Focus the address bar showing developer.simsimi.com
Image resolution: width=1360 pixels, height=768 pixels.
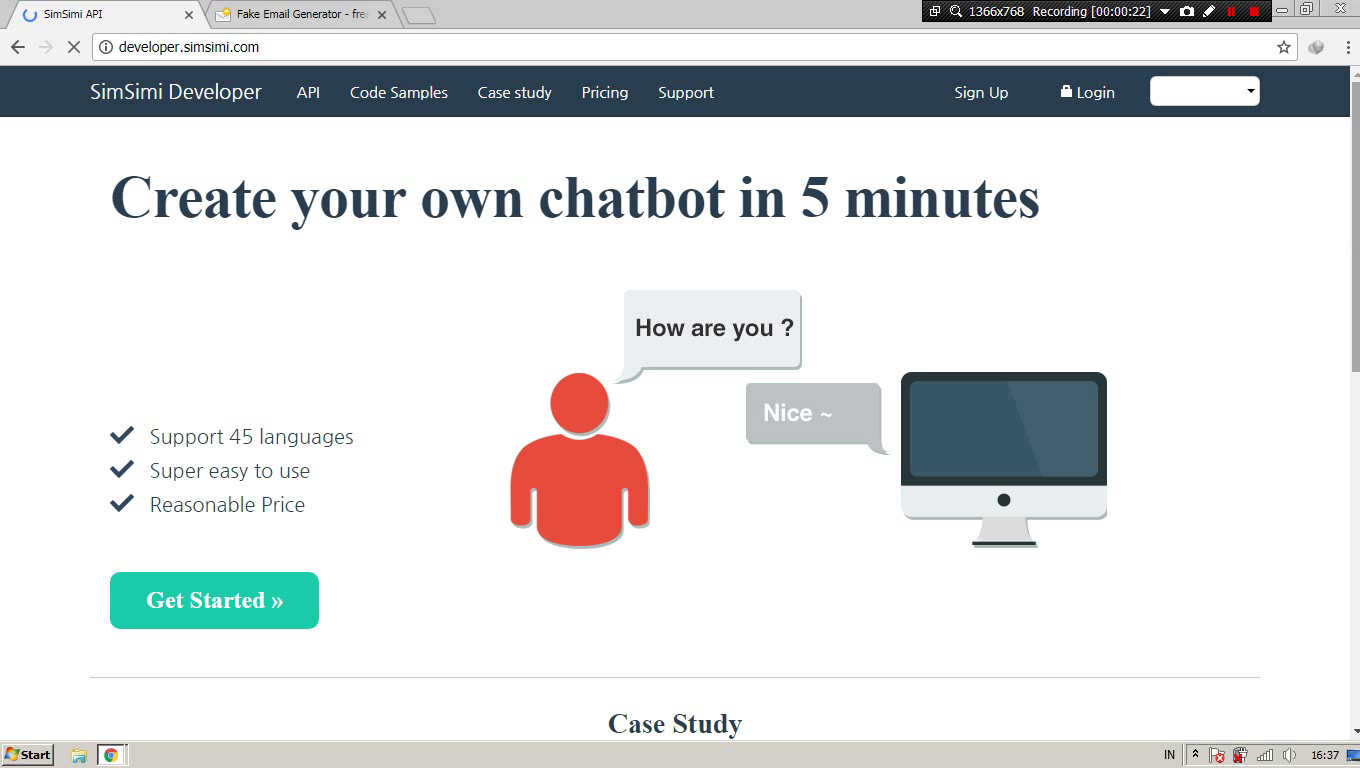pyautogui.click(x=694, y=47)
